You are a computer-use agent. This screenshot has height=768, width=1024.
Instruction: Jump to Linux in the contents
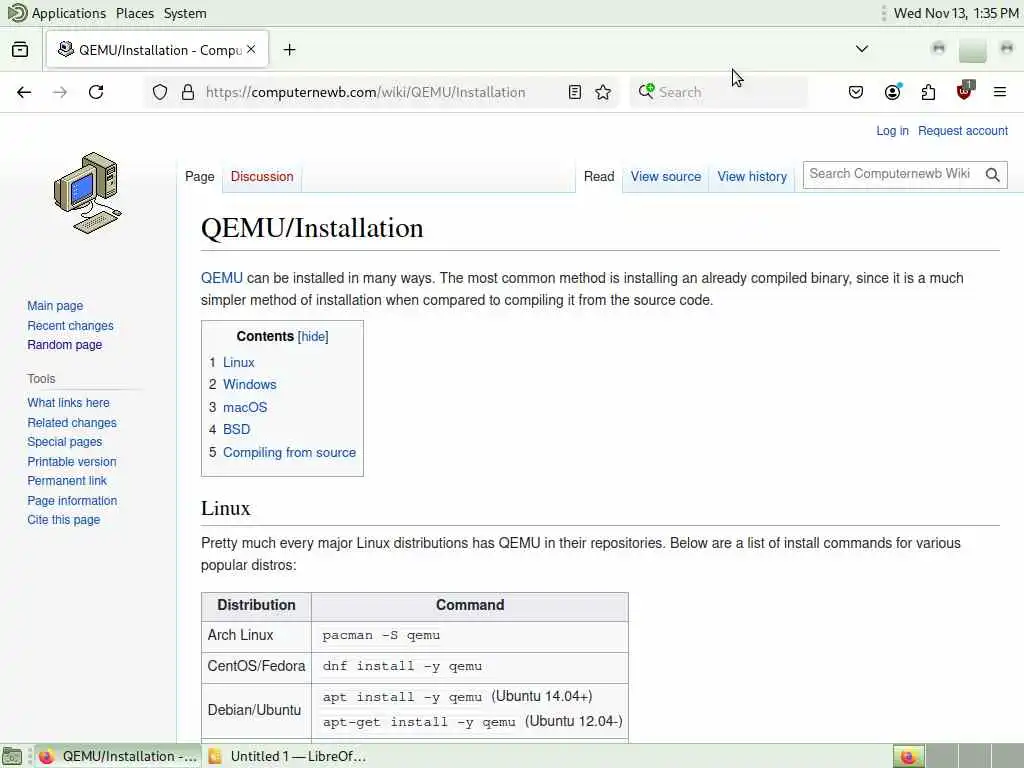(238, 362)
